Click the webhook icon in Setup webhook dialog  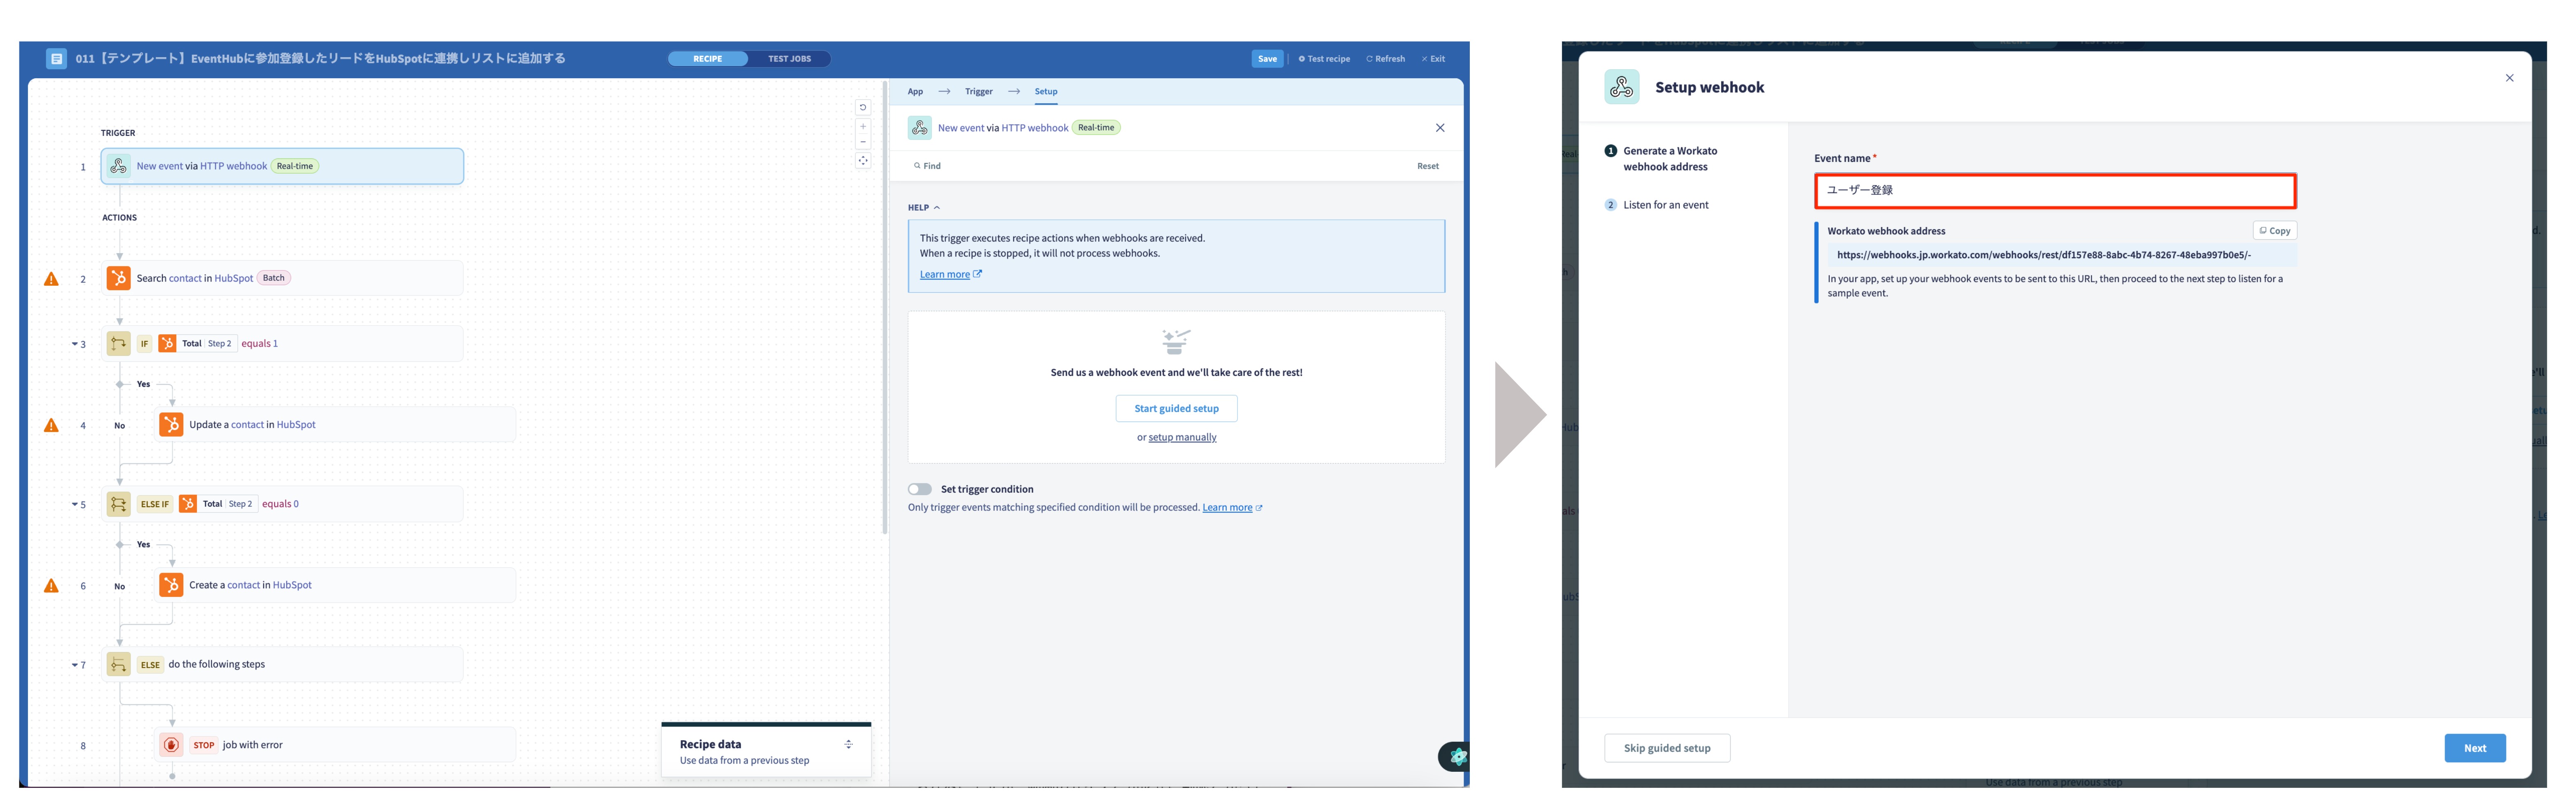click(x=1622, y=87)
